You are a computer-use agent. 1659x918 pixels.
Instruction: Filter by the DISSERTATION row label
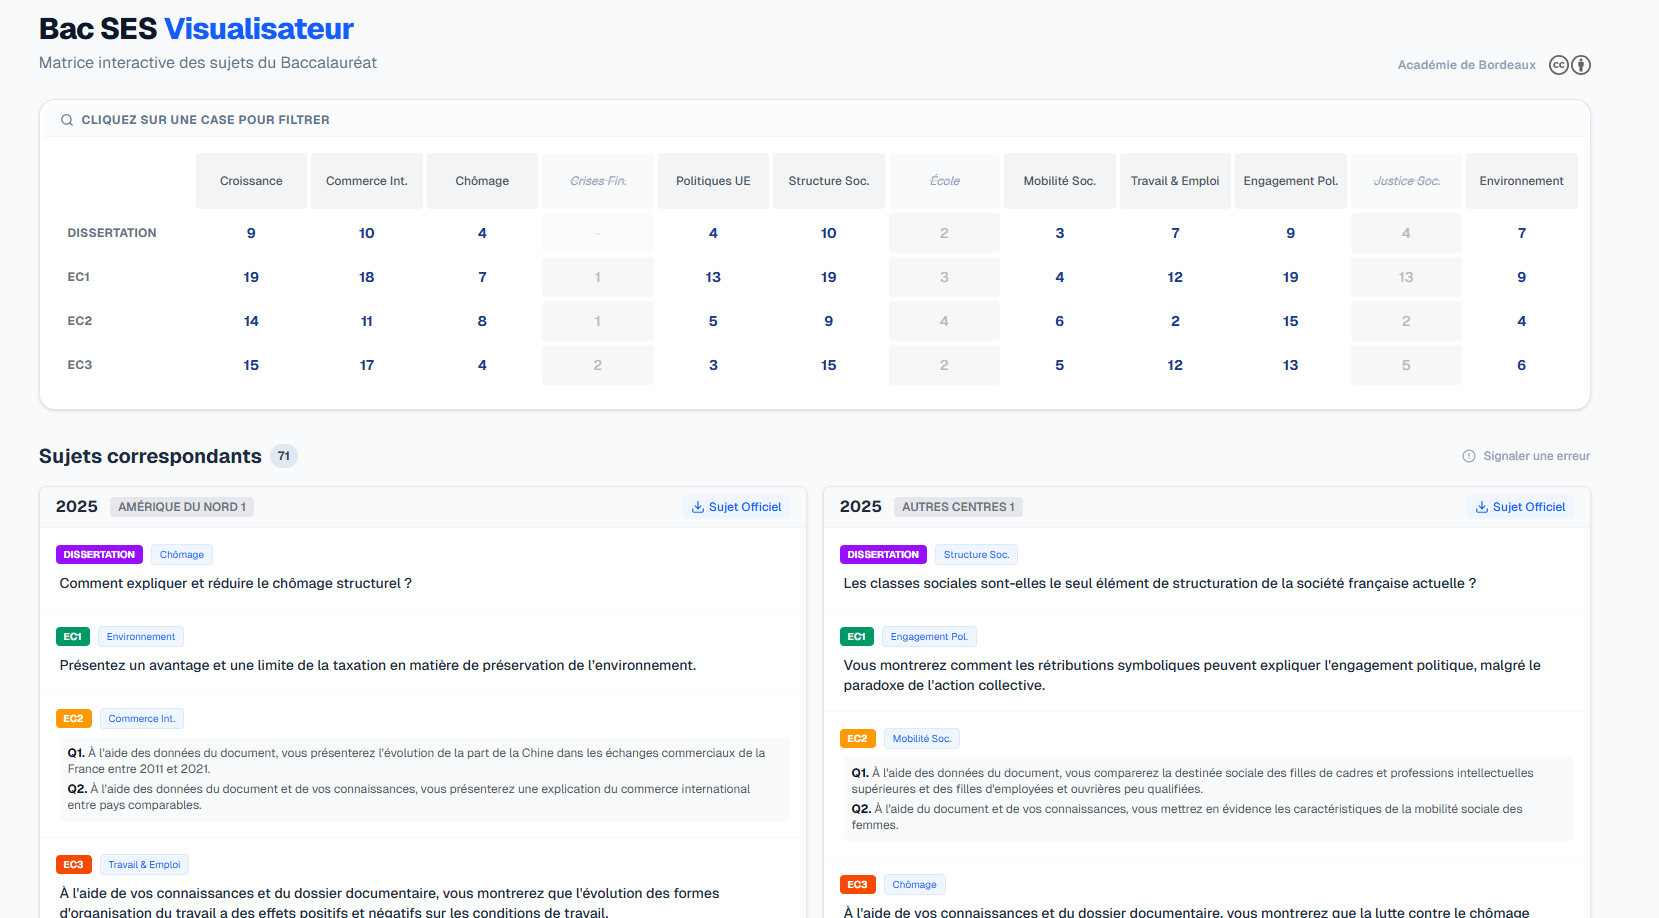coord(112,233)
